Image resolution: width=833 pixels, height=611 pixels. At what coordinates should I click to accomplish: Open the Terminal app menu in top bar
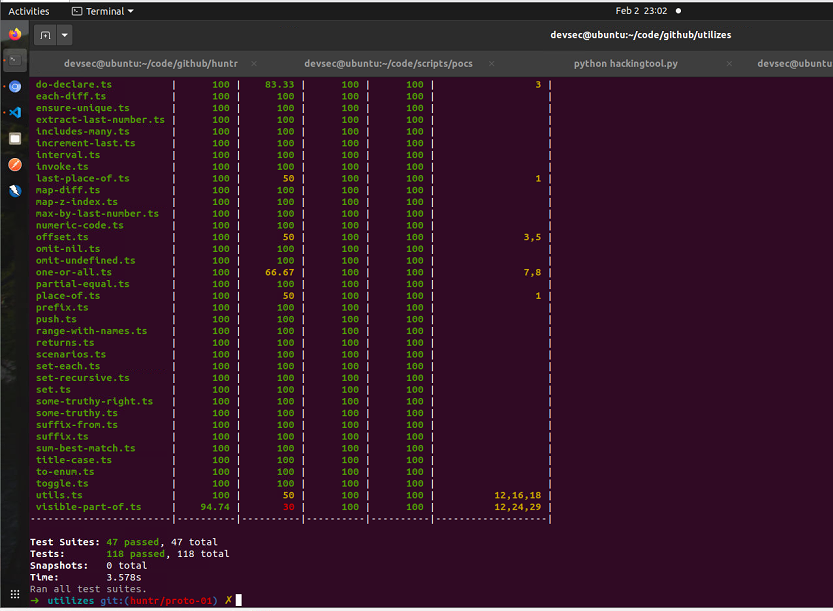point(103,11)
